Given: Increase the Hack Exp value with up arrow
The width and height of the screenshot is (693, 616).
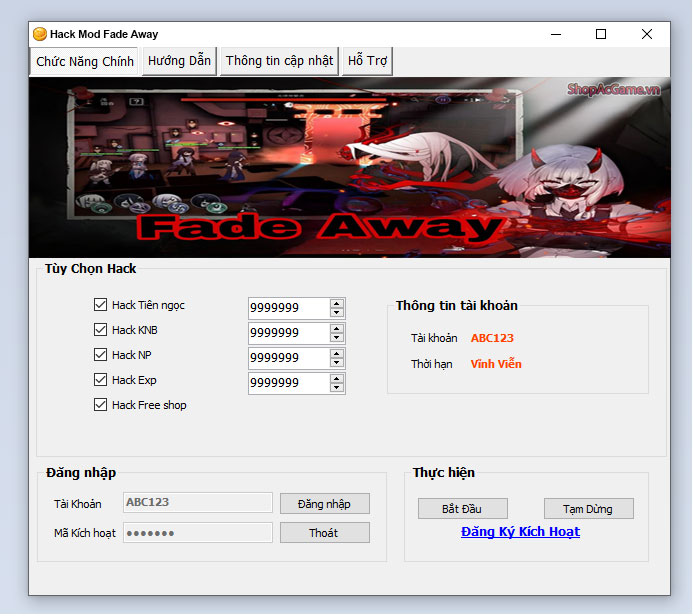Looking at the screenshot, I should pos(337,379).
